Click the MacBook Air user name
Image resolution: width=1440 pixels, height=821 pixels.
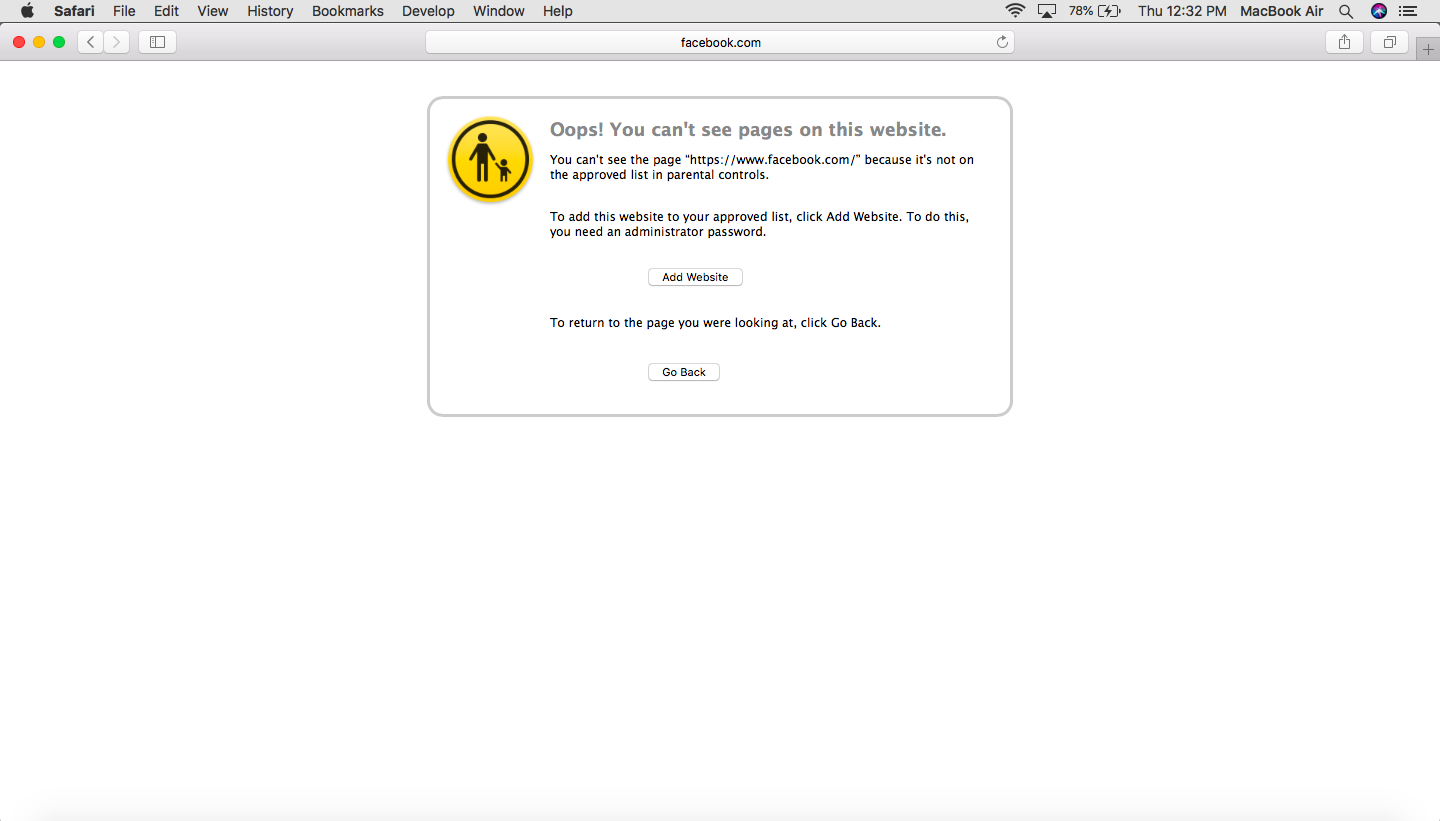1282,11
